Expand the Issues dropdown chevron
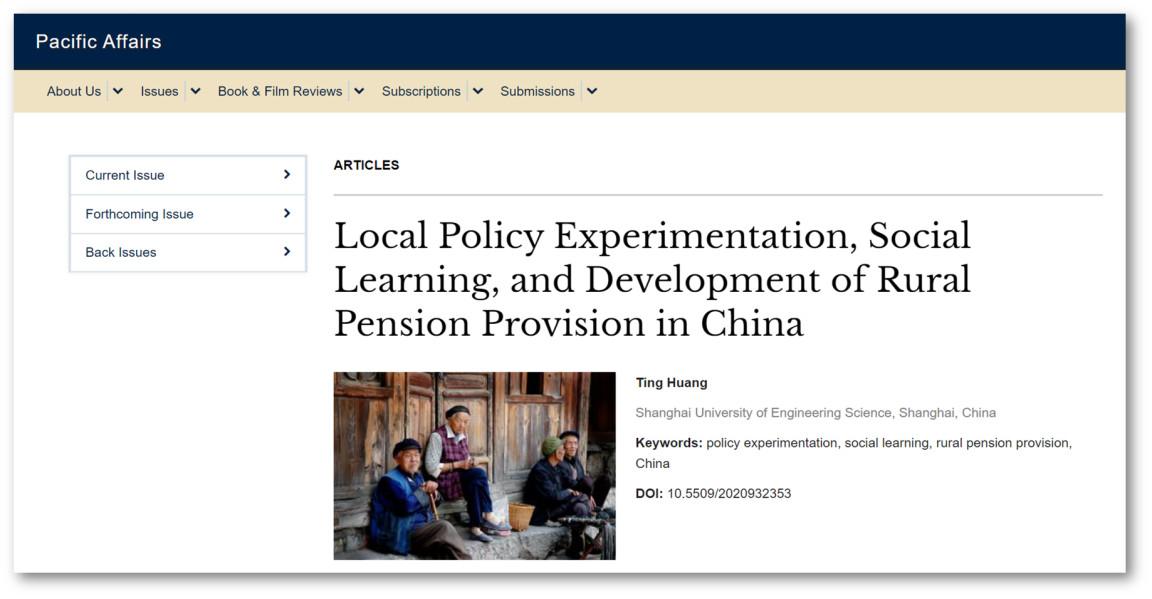 click(x=195, y=91)
